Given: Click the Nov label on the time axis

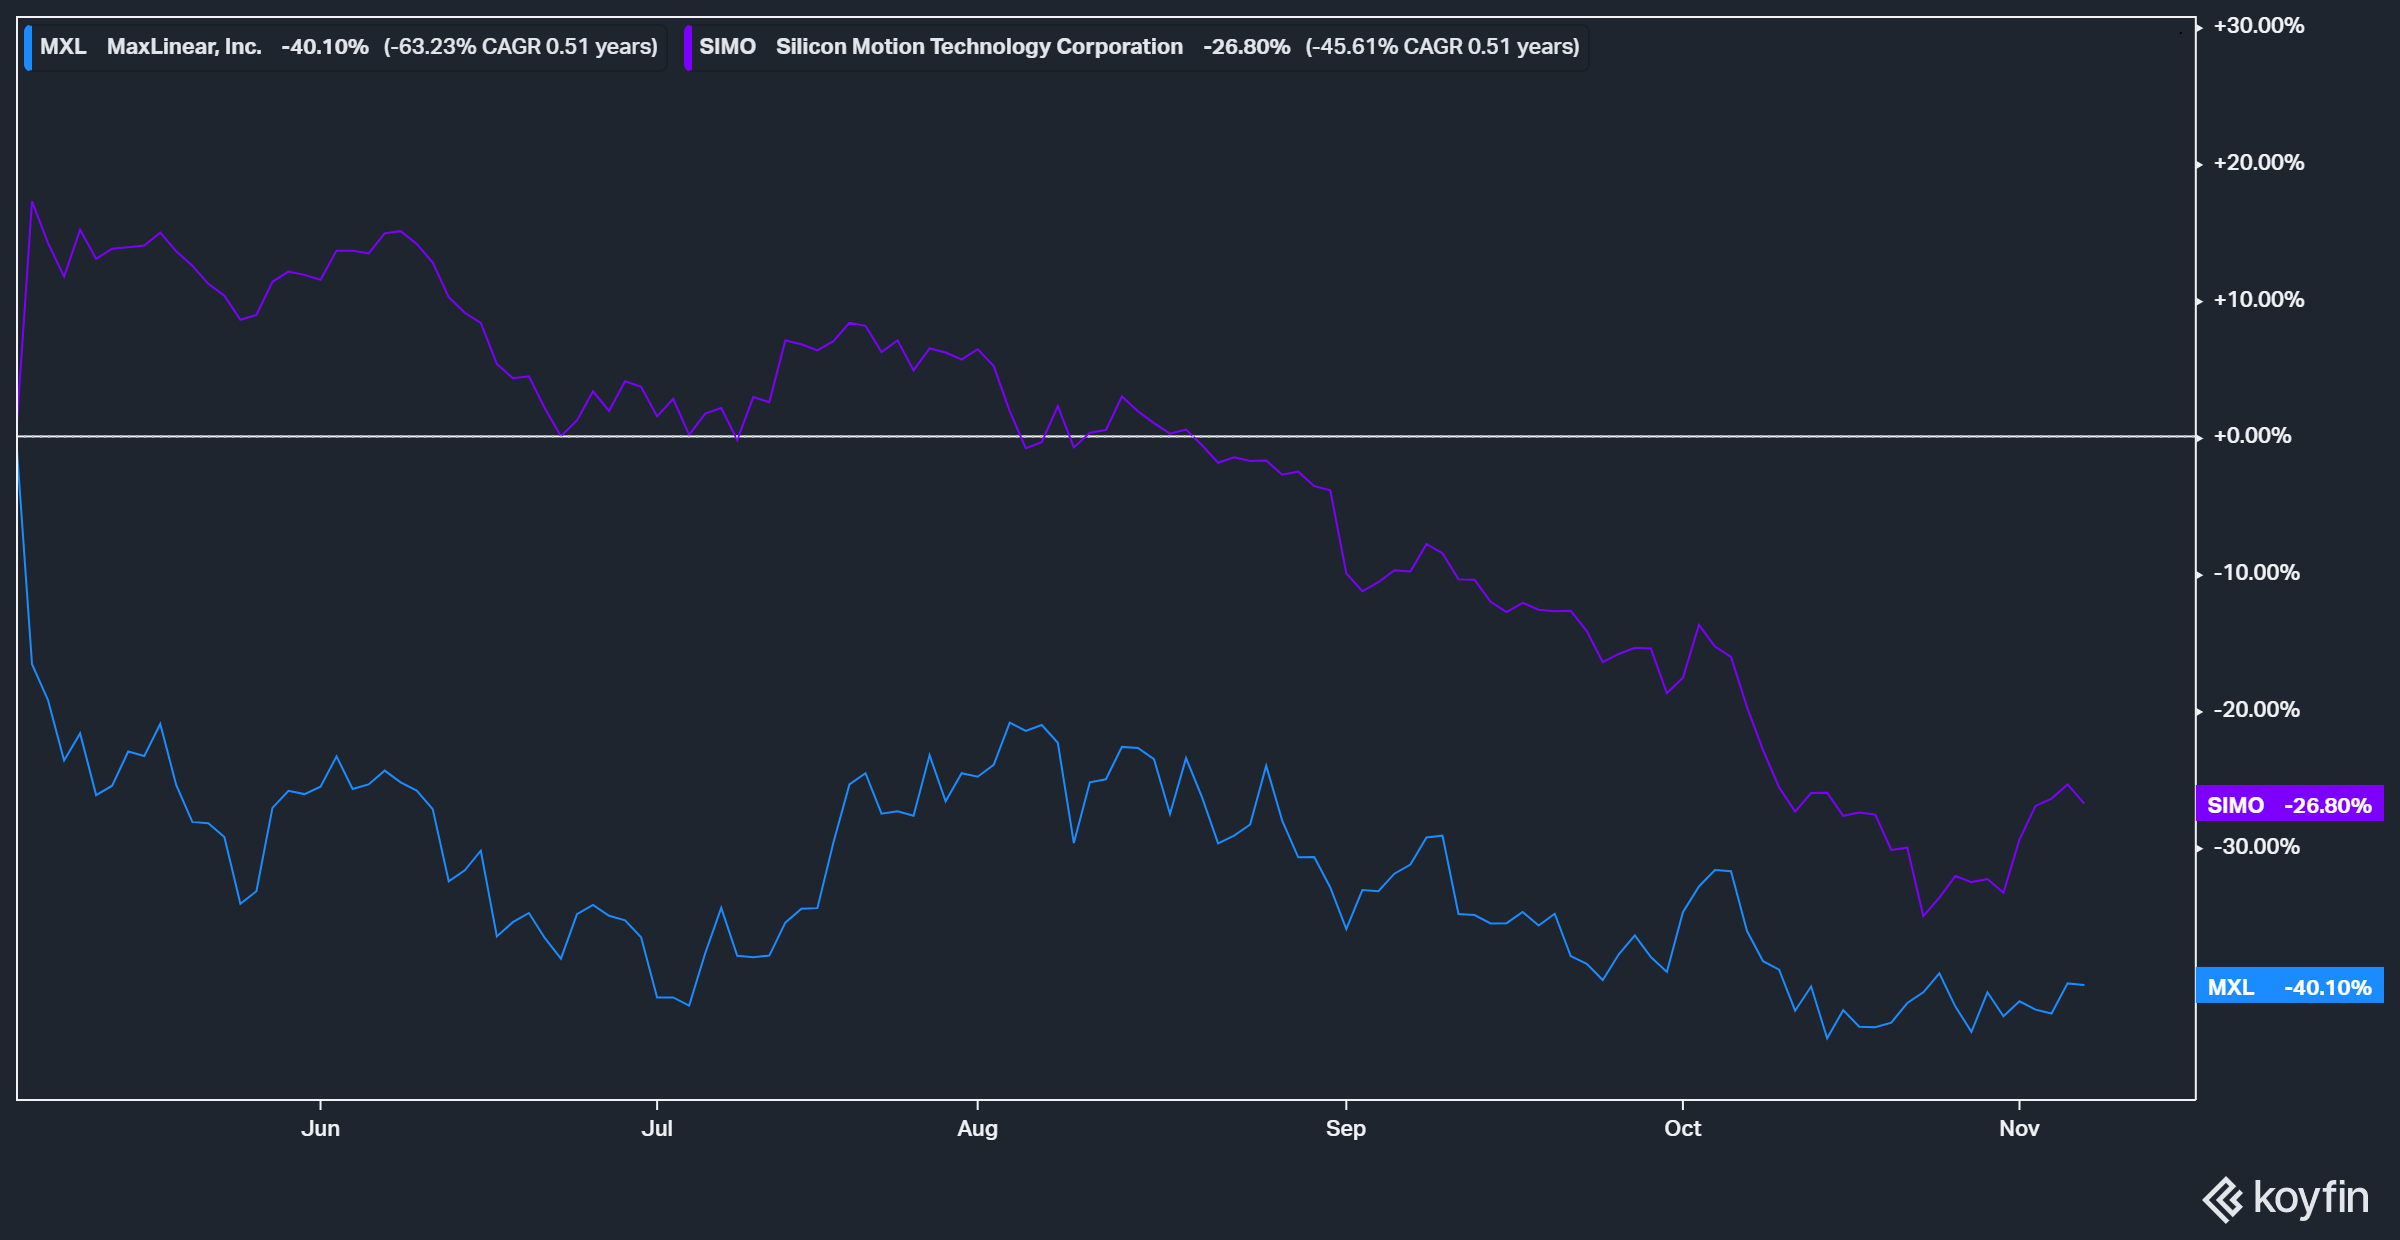Looking at the screenshot, I should coord(2019,1129).
